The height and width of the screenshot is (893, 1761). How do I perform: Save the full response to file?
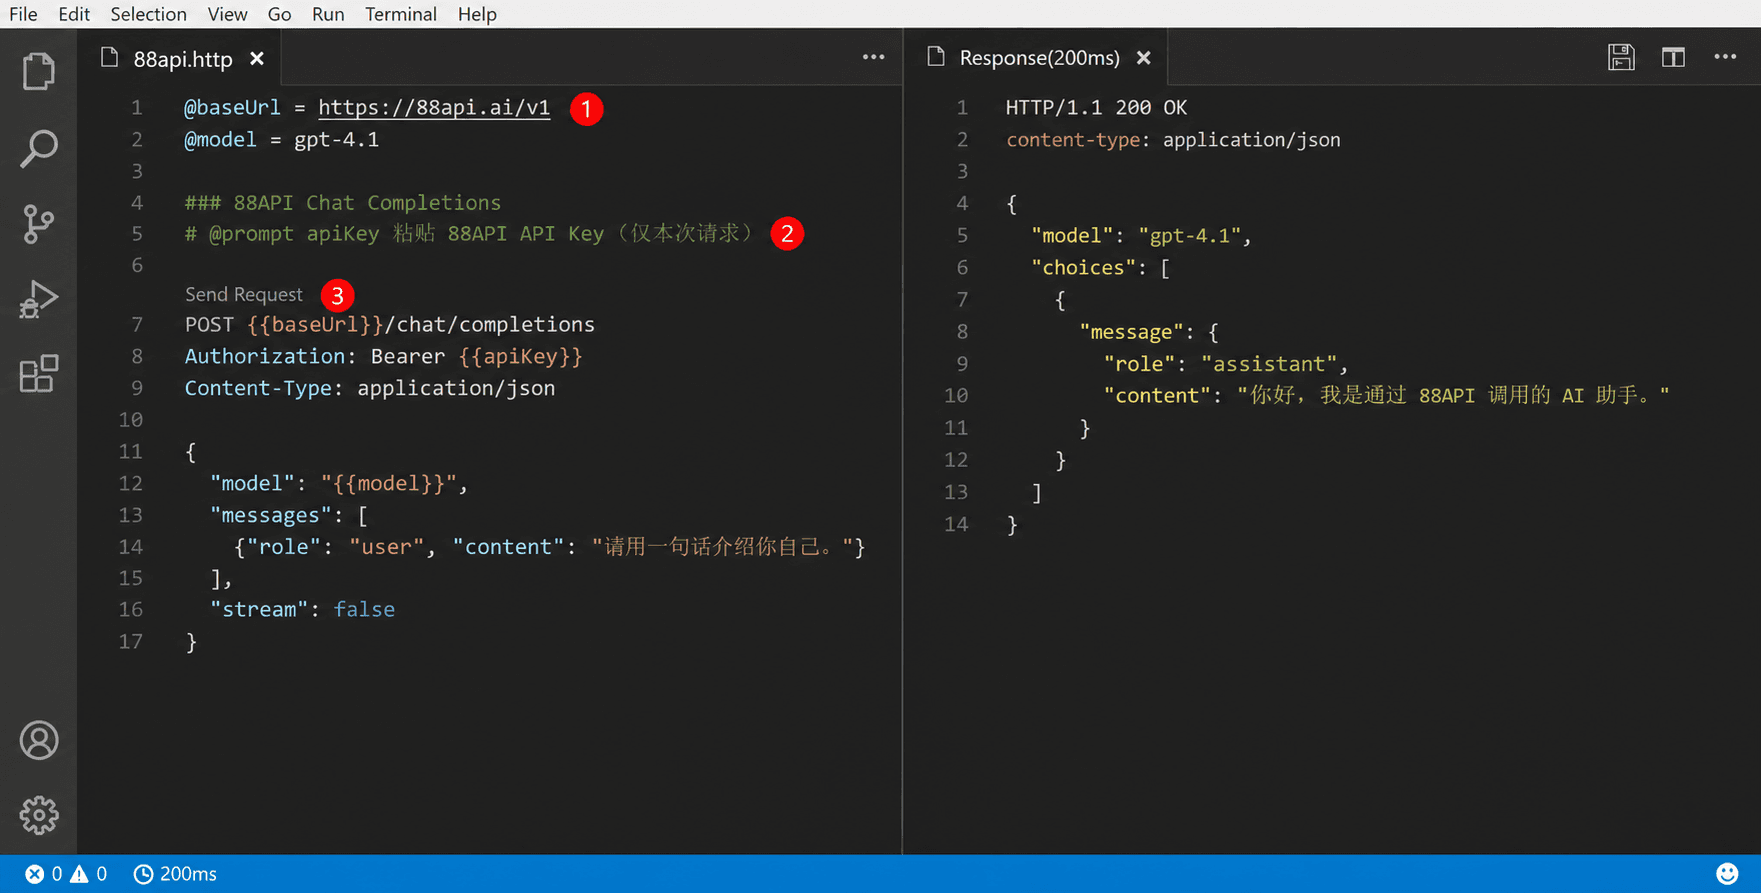point(1621,57)
